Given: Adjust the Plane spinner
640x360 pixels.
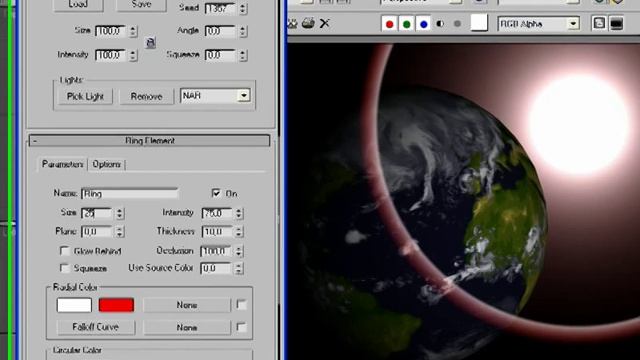Looking at the screenshot, I should point(120,232).
